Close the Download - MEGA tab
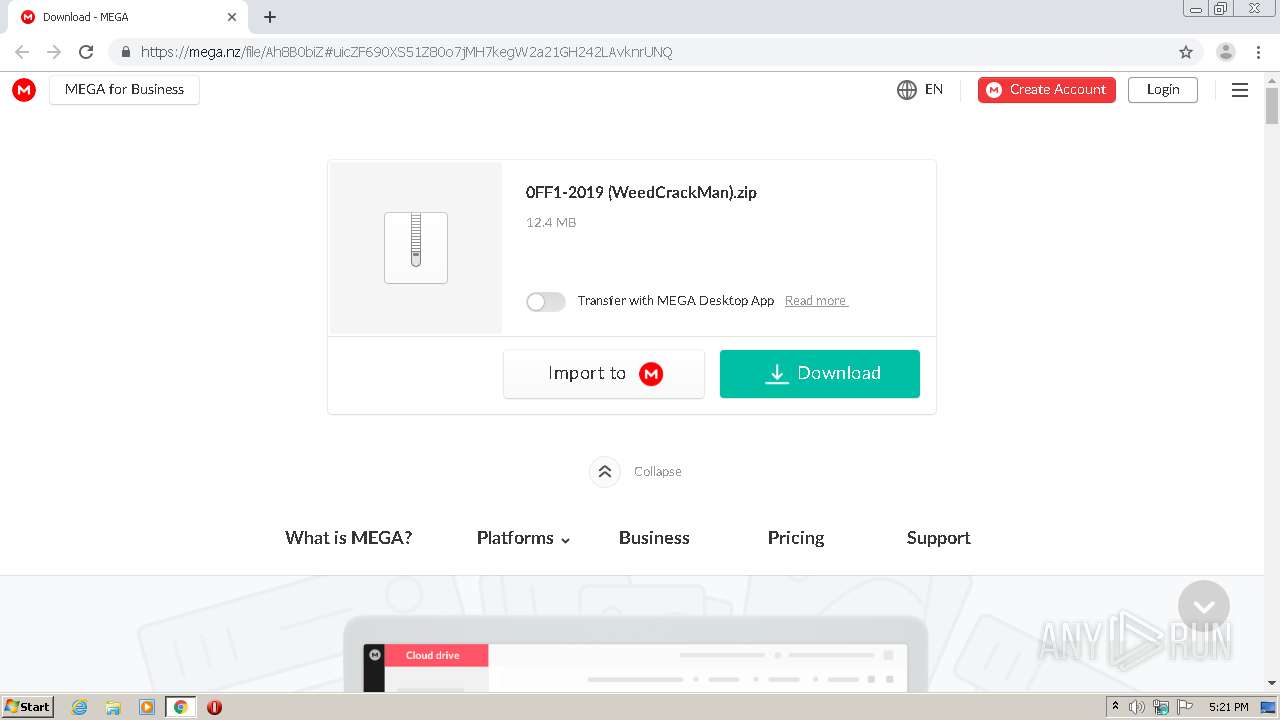1280x720 pixels. click(x=232, y=17)
